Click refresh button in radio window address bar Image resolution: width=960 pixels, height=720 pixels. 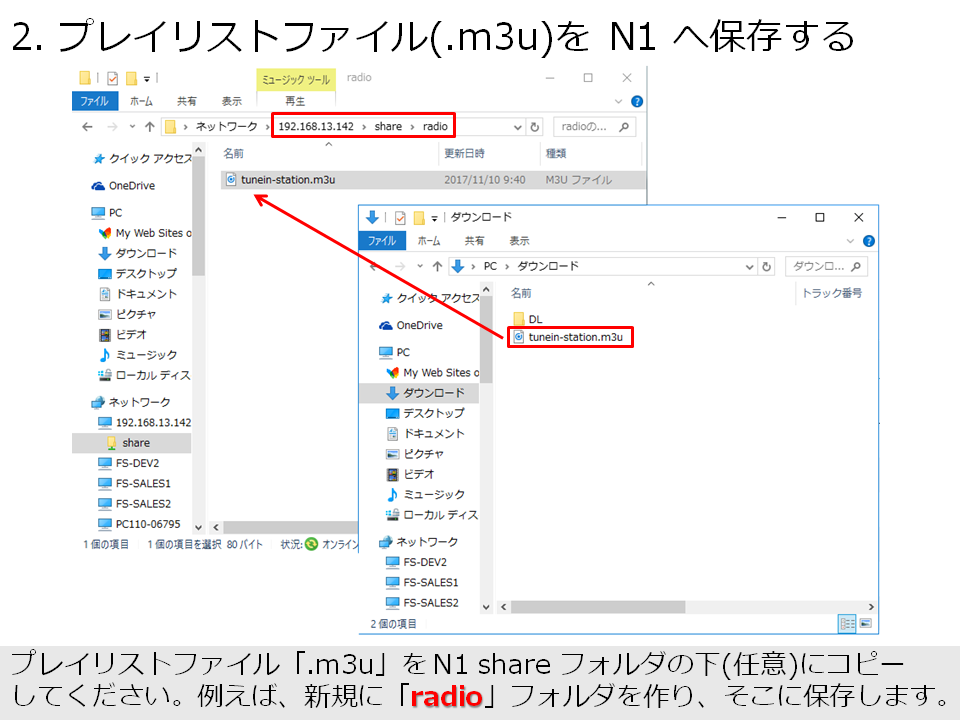coord(535,127)
